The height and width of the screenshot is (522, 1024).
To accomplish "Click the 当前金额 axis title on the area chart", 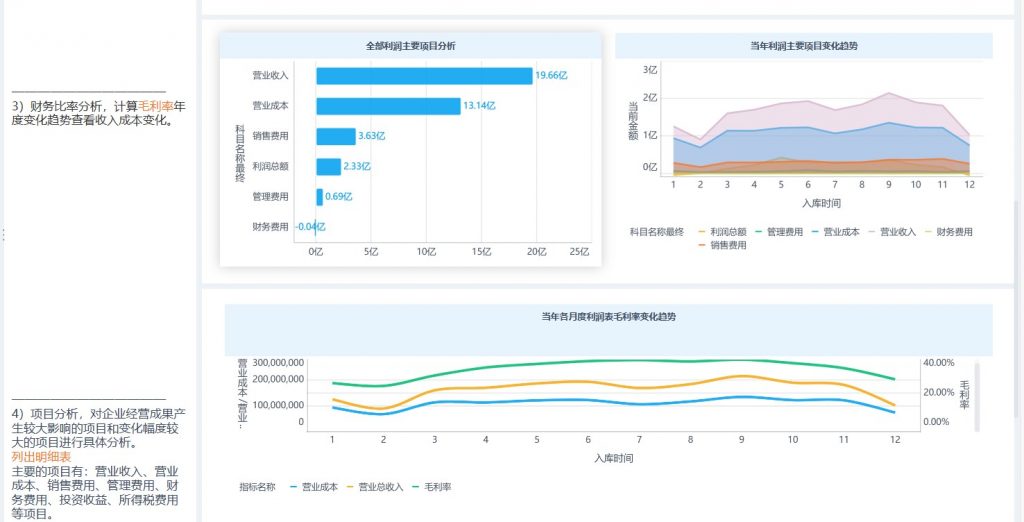I will [633, 121].
